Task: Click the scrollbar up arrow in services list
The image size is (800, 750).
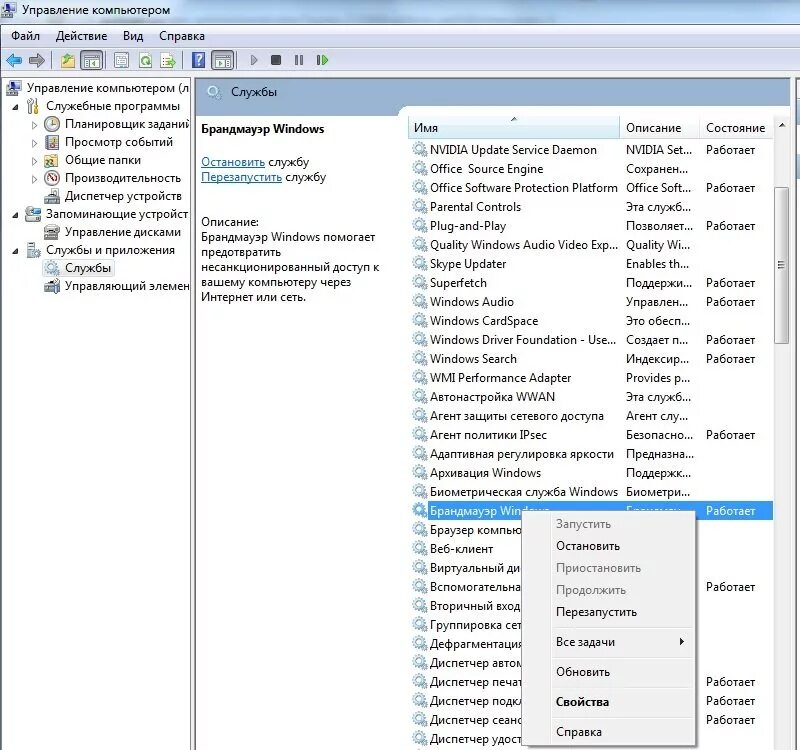Action: pos(782,125)
